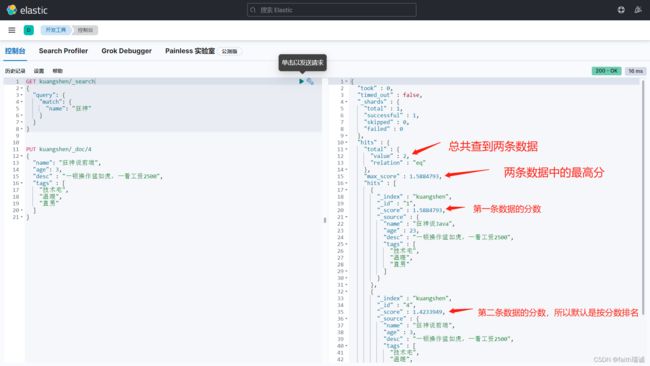
Task: Collapse response fold on line 25 tags
Action: pos(346,244)
